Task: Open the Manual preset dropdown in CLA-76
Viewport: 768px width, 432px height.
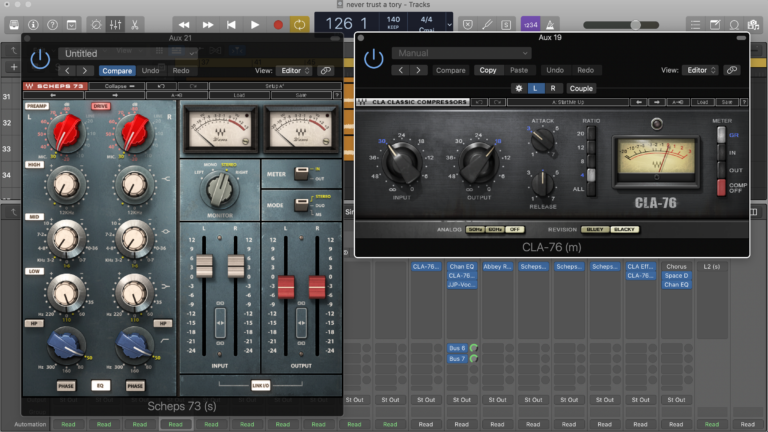Action: pyautogui.click(x=462, y=53)
